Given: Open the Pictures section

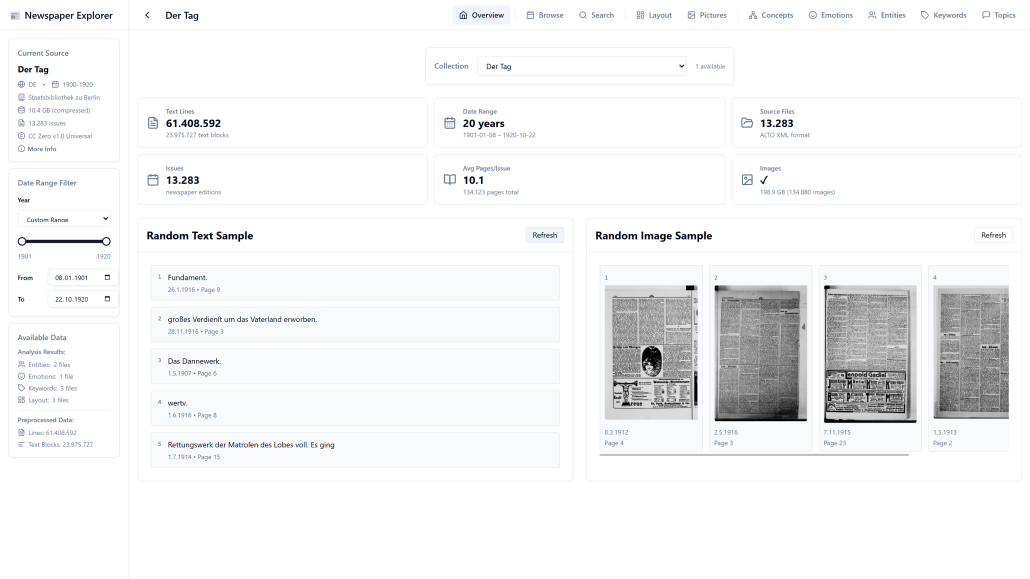Looking at the screenshot, I should 708,15.
